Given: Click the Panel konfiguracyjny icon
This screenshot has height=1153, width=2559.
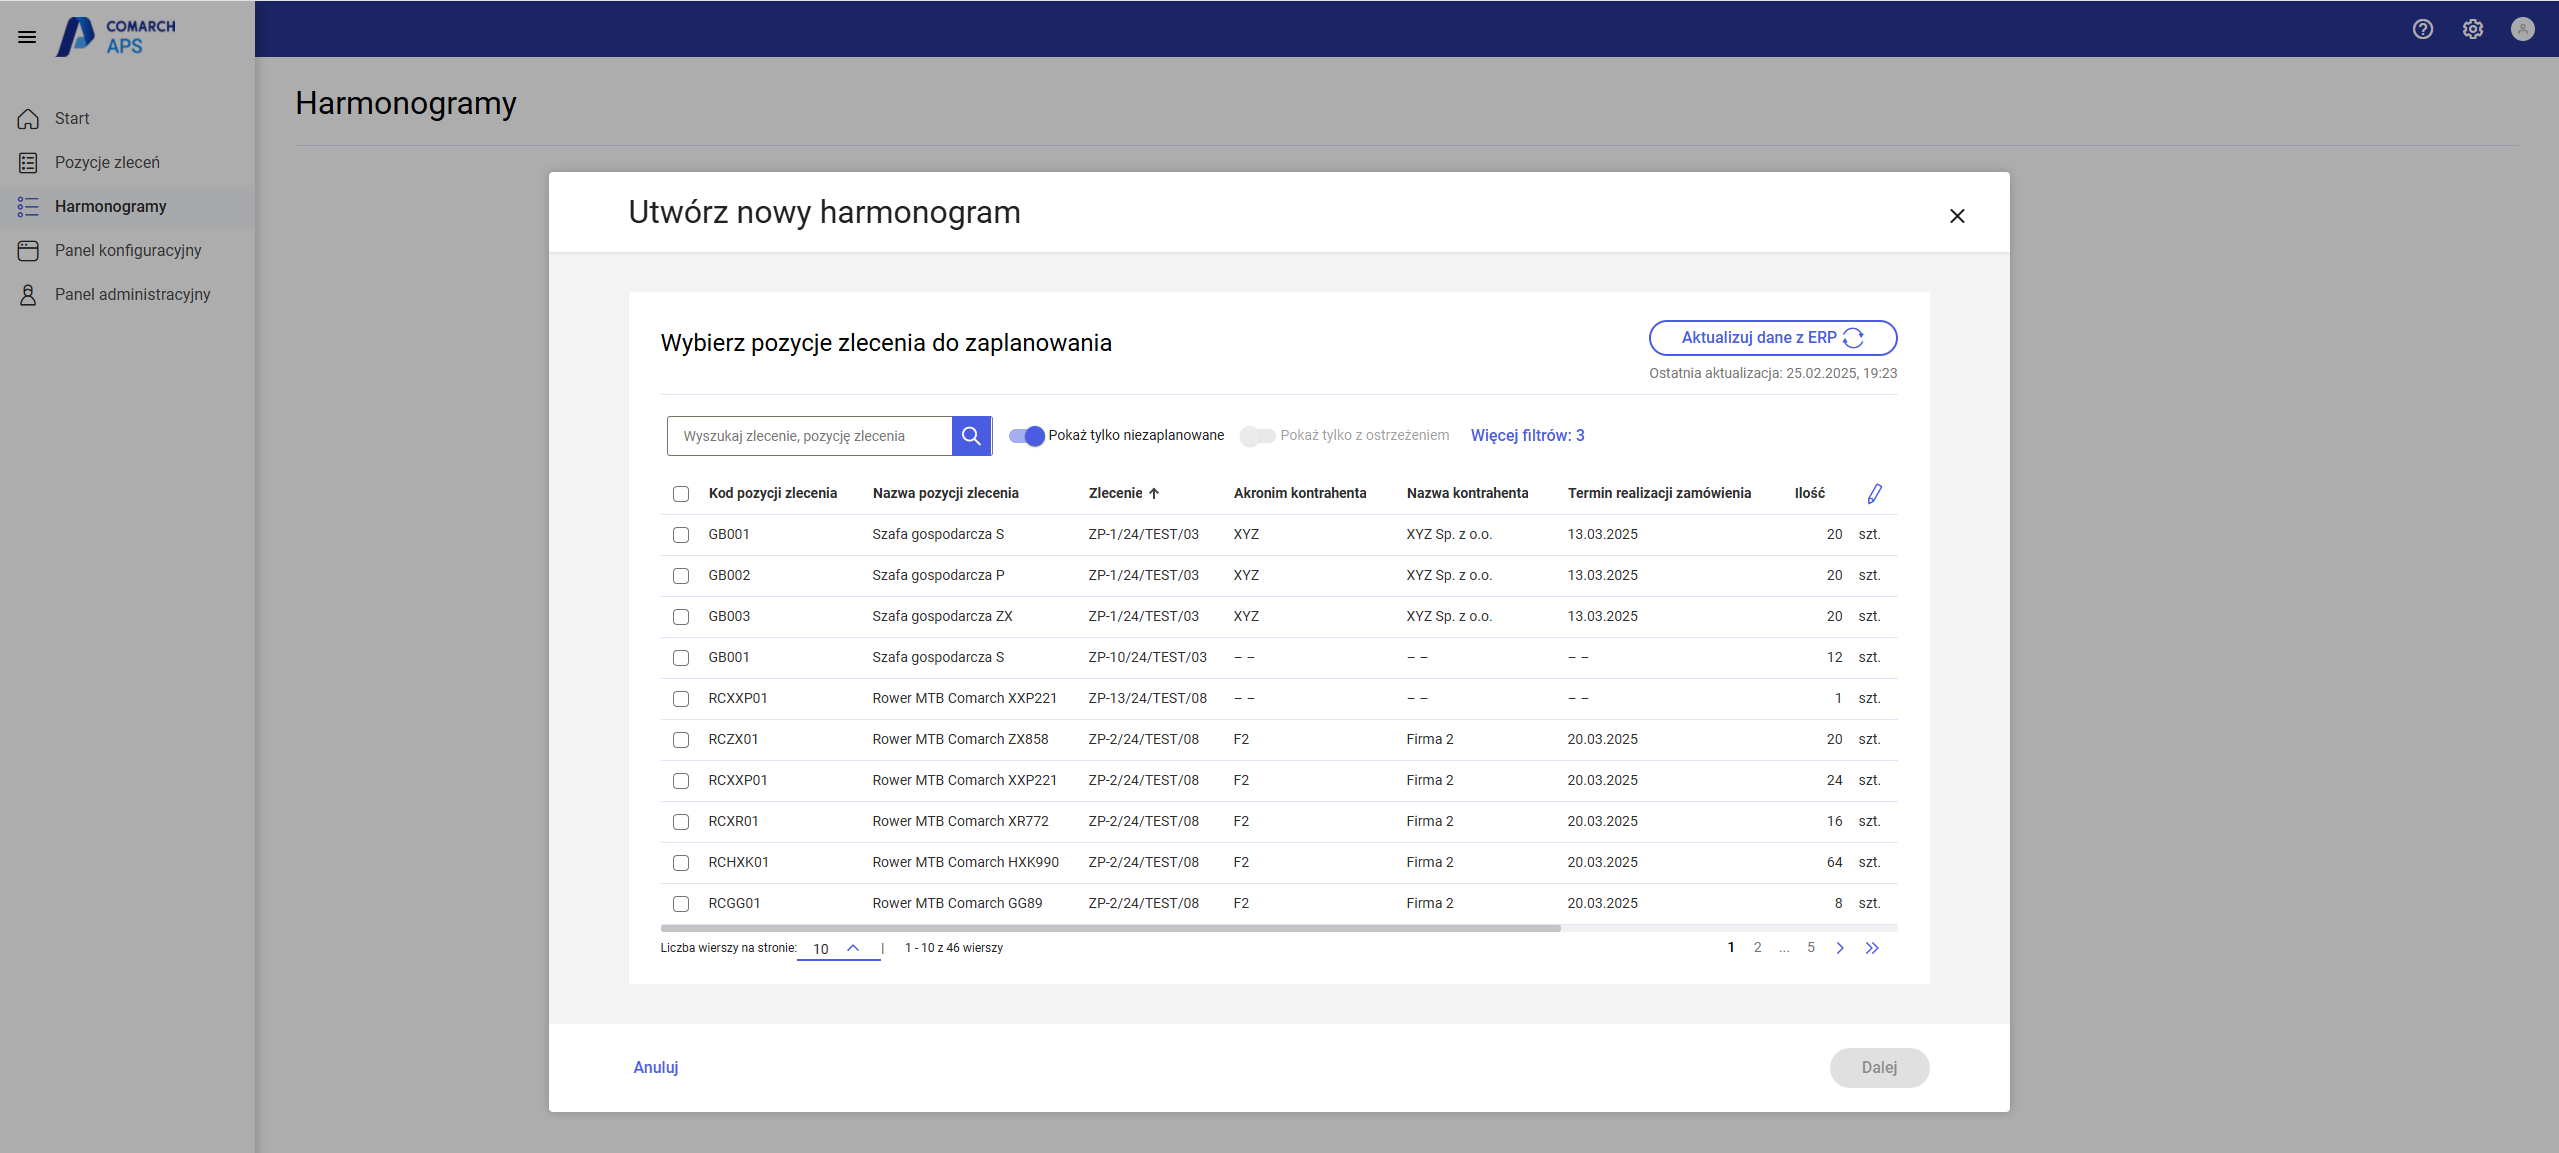Looking at the screenshot, I should tap(28, 250).
